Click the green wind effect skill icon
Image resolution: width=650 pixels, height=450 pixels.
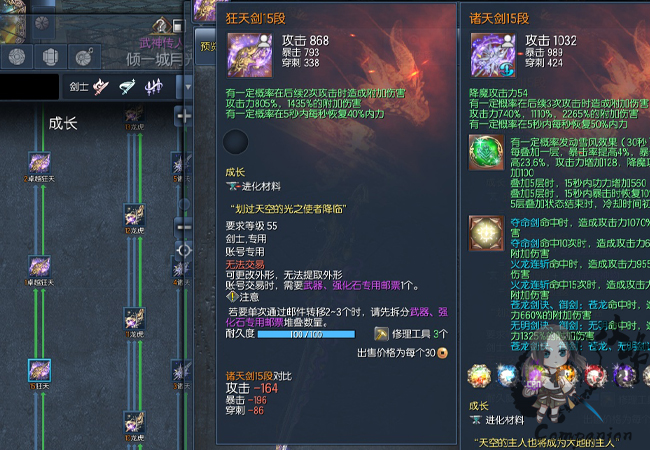[486, 152]
